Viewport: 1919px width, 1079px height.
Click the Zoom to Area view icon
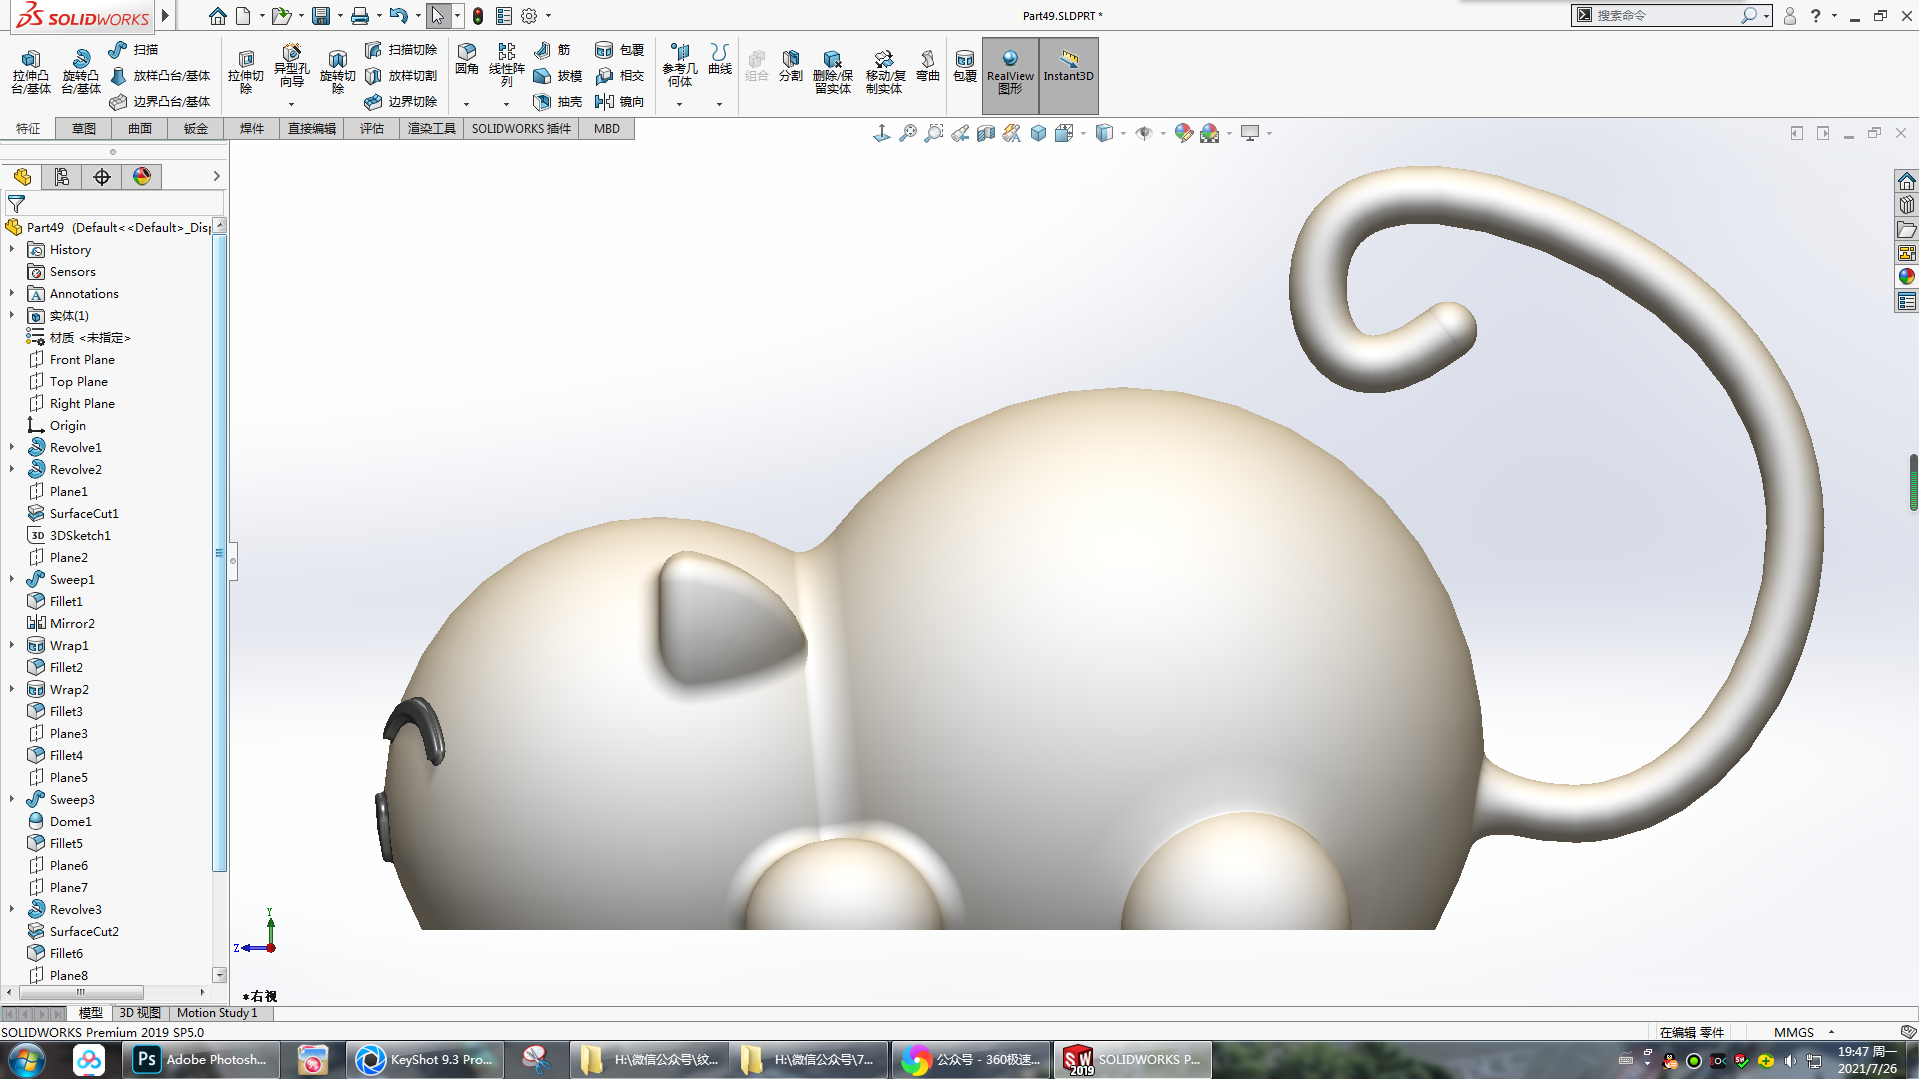pos(934,133)
